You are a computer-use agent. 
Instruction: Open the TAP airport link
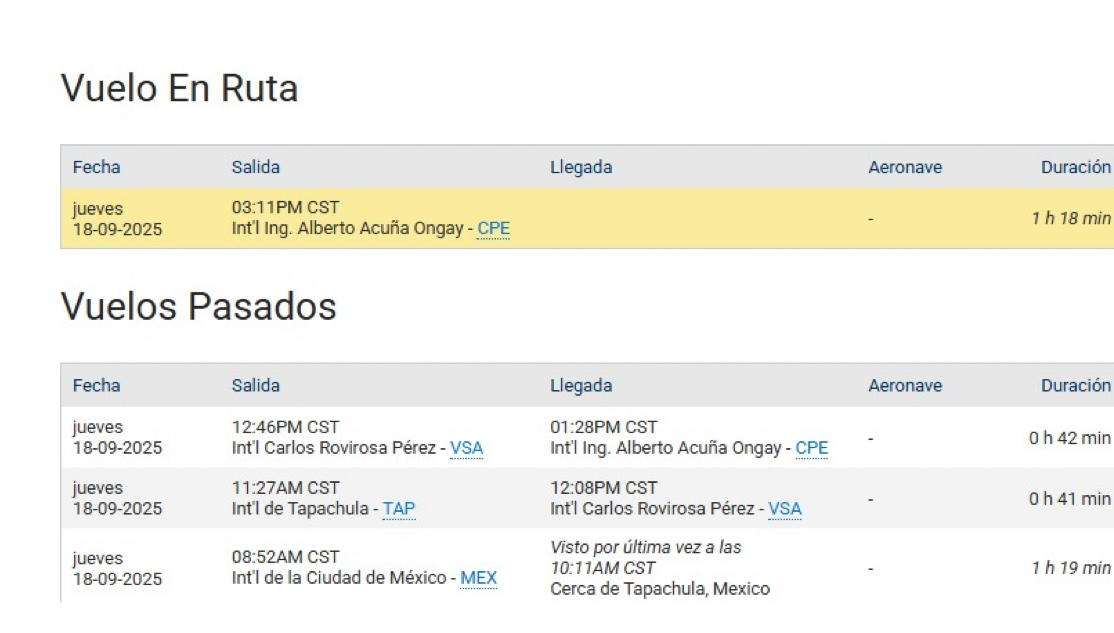point(398,509)
